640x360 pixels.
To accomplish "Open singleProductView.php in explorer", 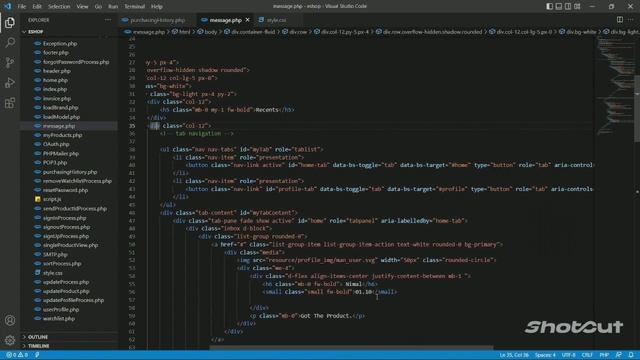I will click(x=71, y=245).
